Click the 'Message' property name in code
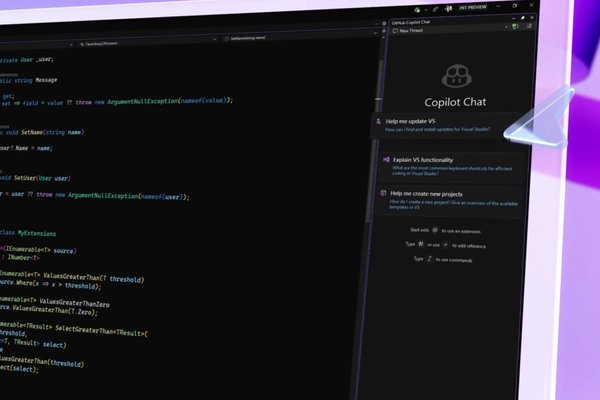Viewport: 600px width, 400px height. pyautogui.click(x=46, y=80)
